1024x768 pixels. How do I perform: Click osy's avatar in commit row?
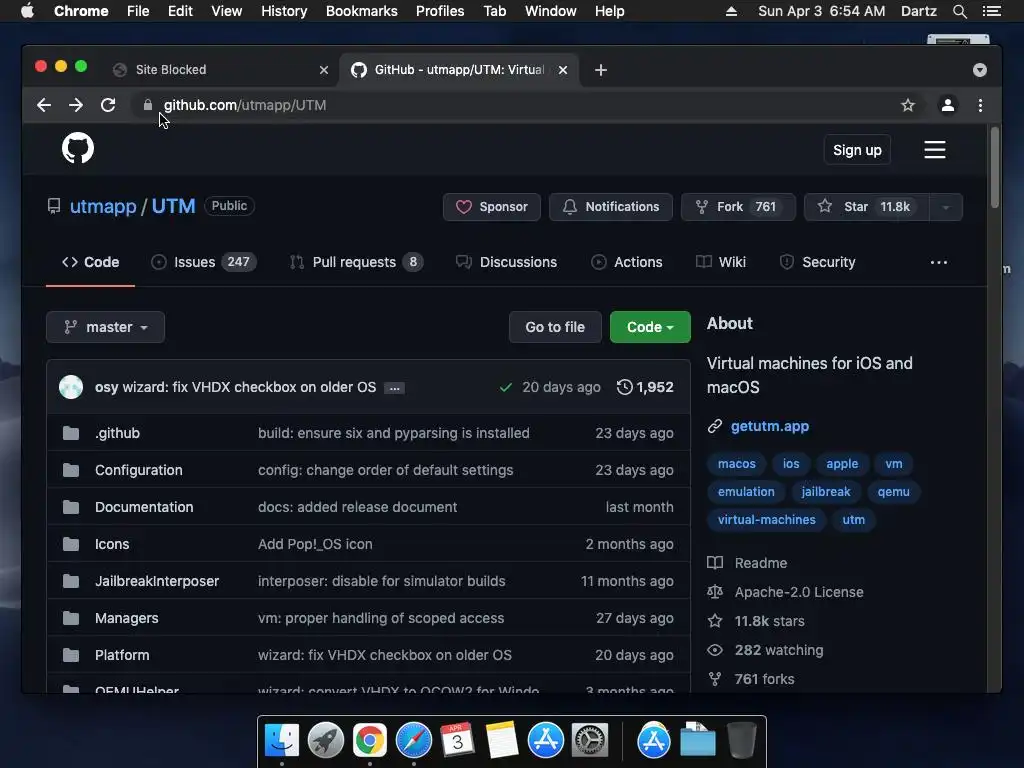[x=71, y=387]
